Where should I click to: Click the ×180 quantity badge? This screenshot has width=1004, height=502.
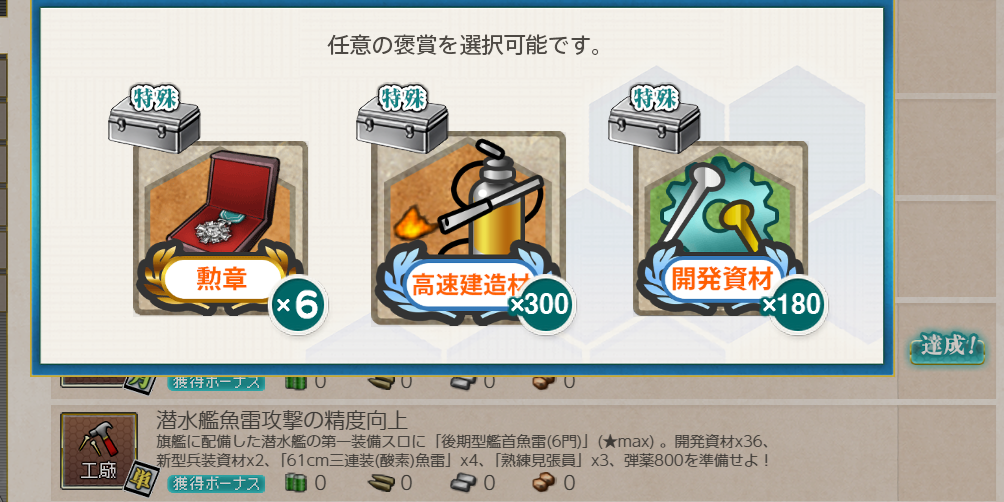(795, 306)
